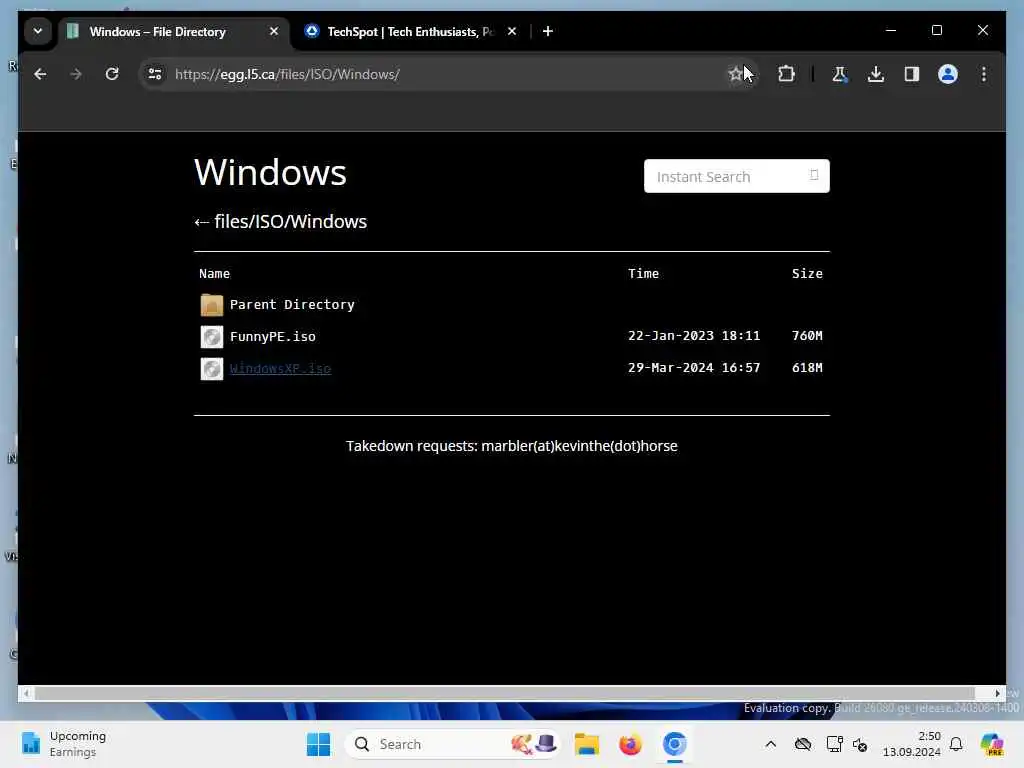This screenshot has width=1024, height=768.
Task: Click the muted volume tray icon
Action: point(860,744)
